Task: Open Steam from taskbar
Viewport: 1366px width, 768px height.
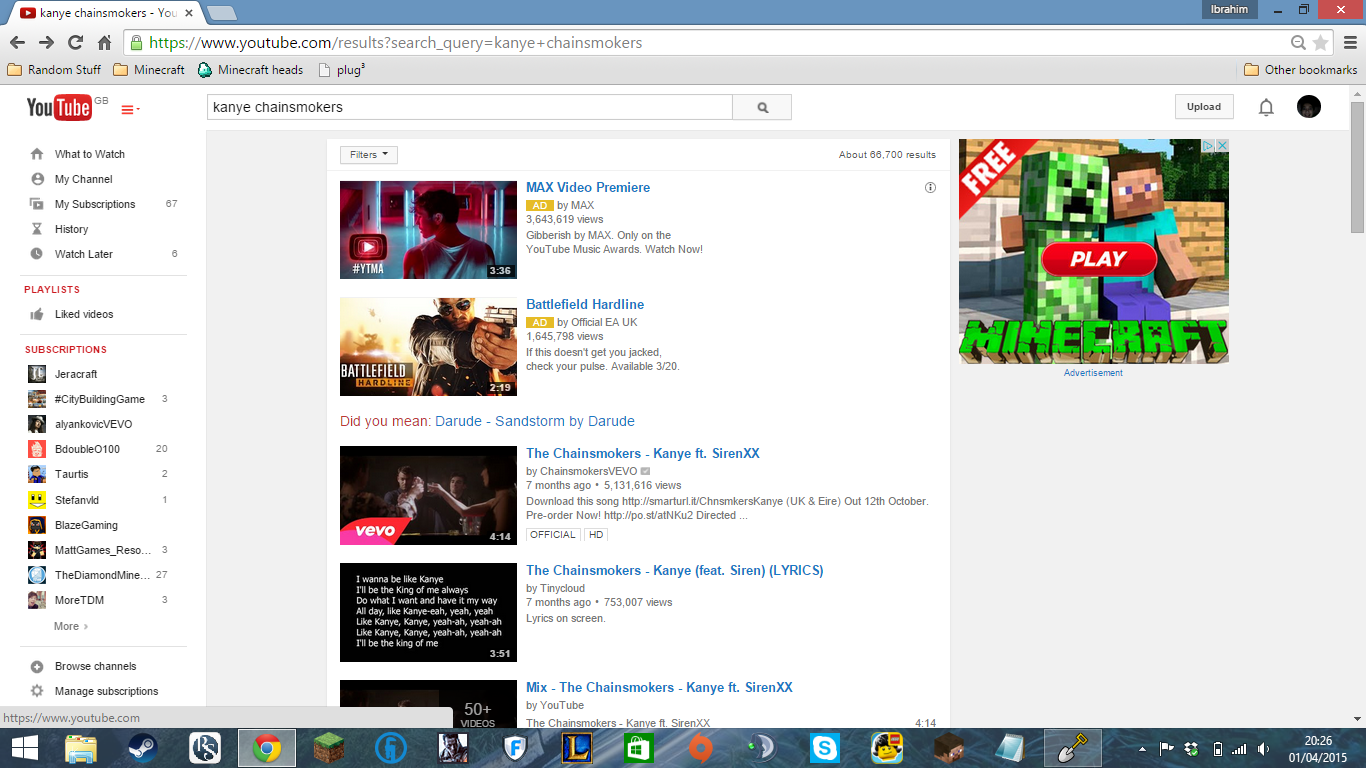Action: click(x=143, y=748)
